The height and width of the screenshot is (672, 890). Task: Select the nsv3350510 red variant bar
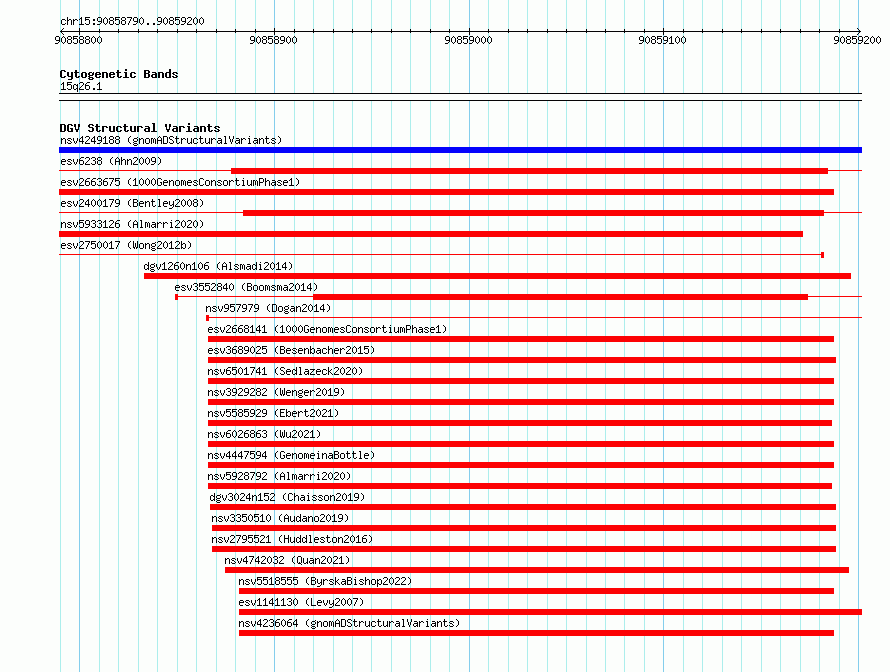pyautogui.click(x=524, y=528)
